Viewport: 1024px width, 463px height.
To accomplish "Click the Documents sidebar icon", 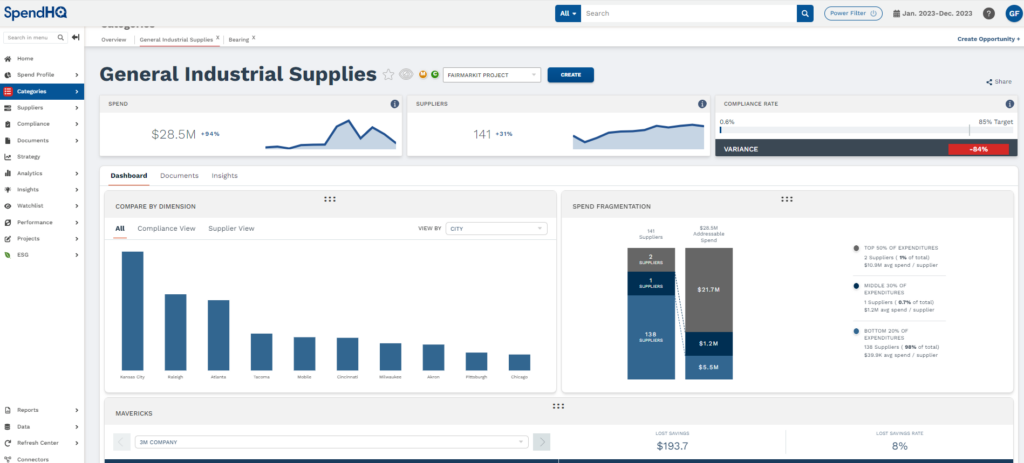I will [8, 140].
